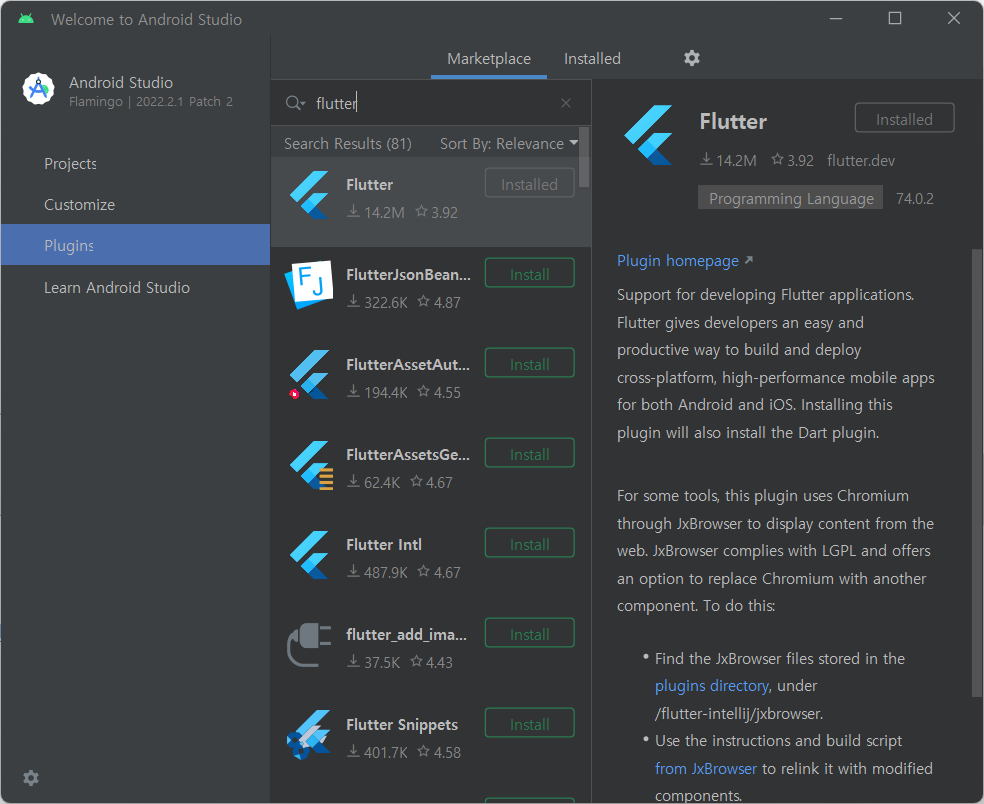The image size is (984, 804).
Task: Click the search results list scrollbar
Action: pyautogui.click(x=584, y=158)
